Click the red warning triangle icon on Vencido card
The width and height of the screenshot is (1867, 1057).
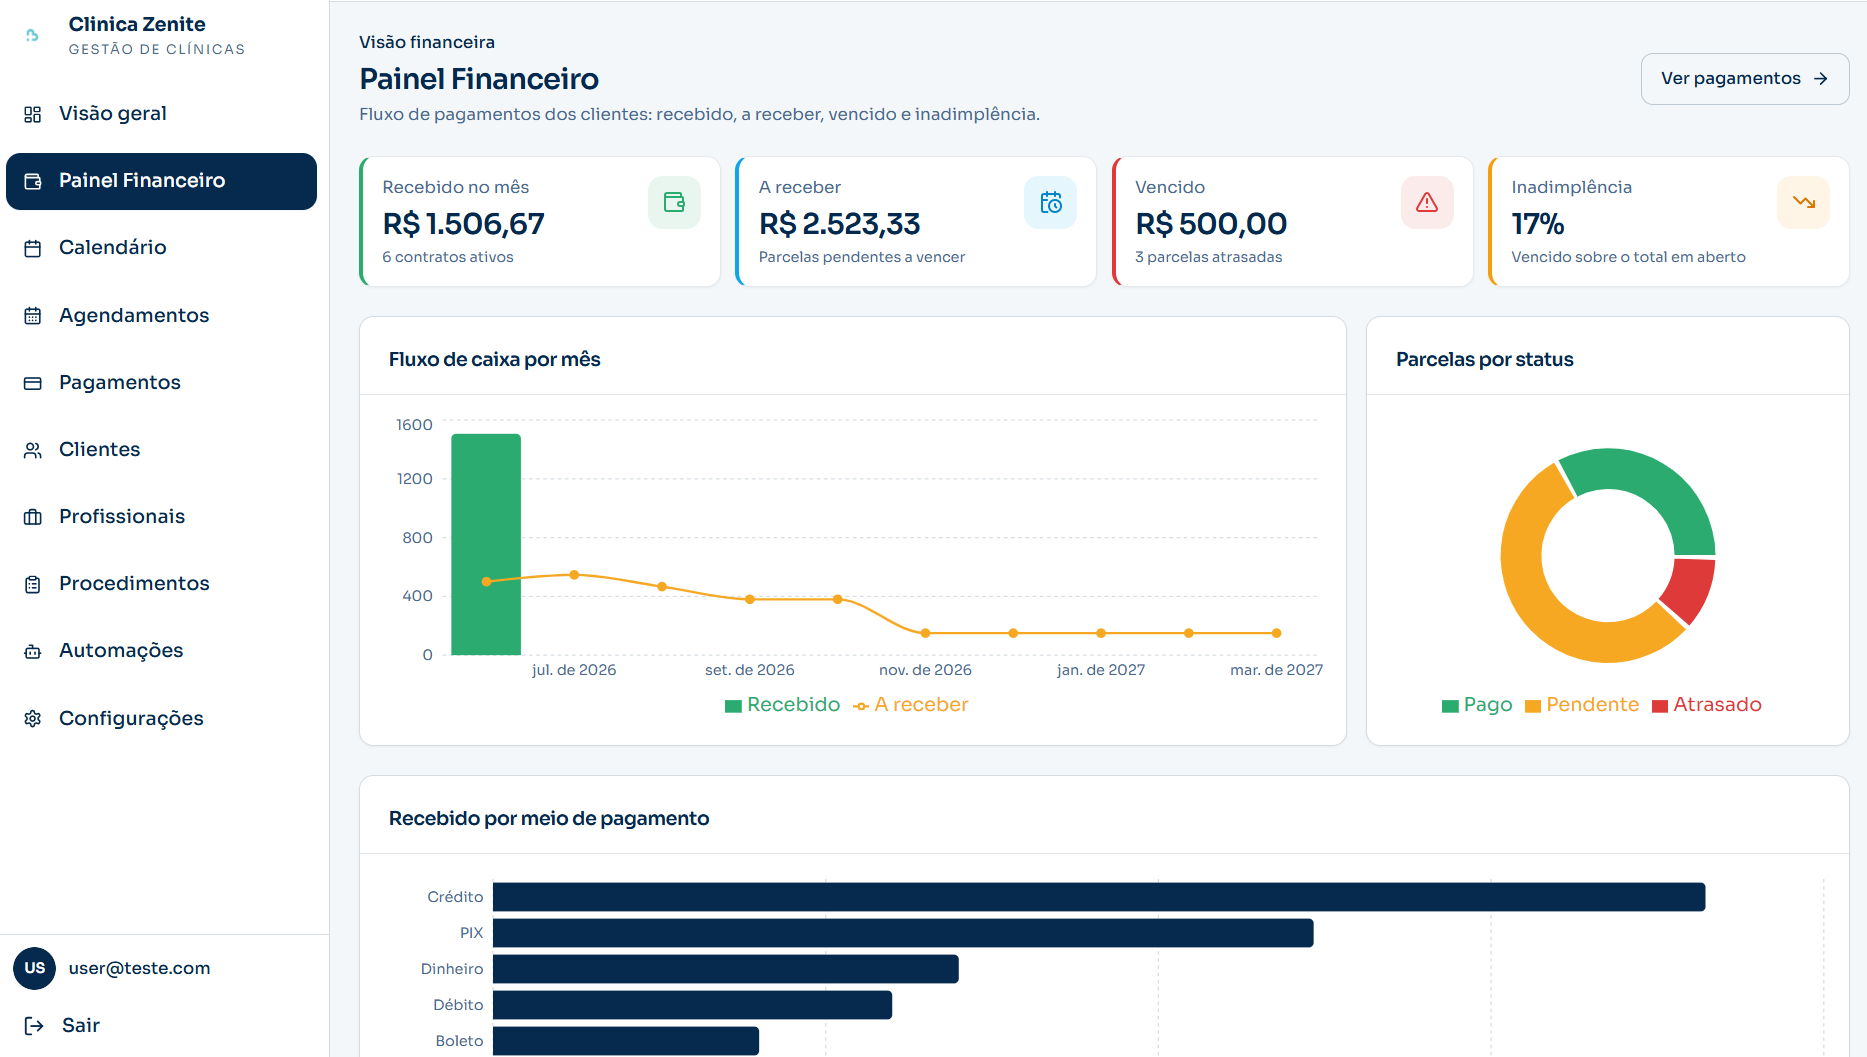click(x=1427, y=202)
